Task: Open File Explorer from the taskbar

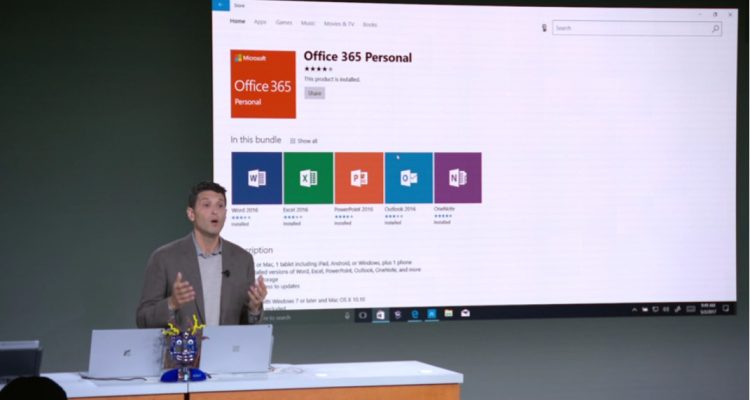Action: coord(448,313)
